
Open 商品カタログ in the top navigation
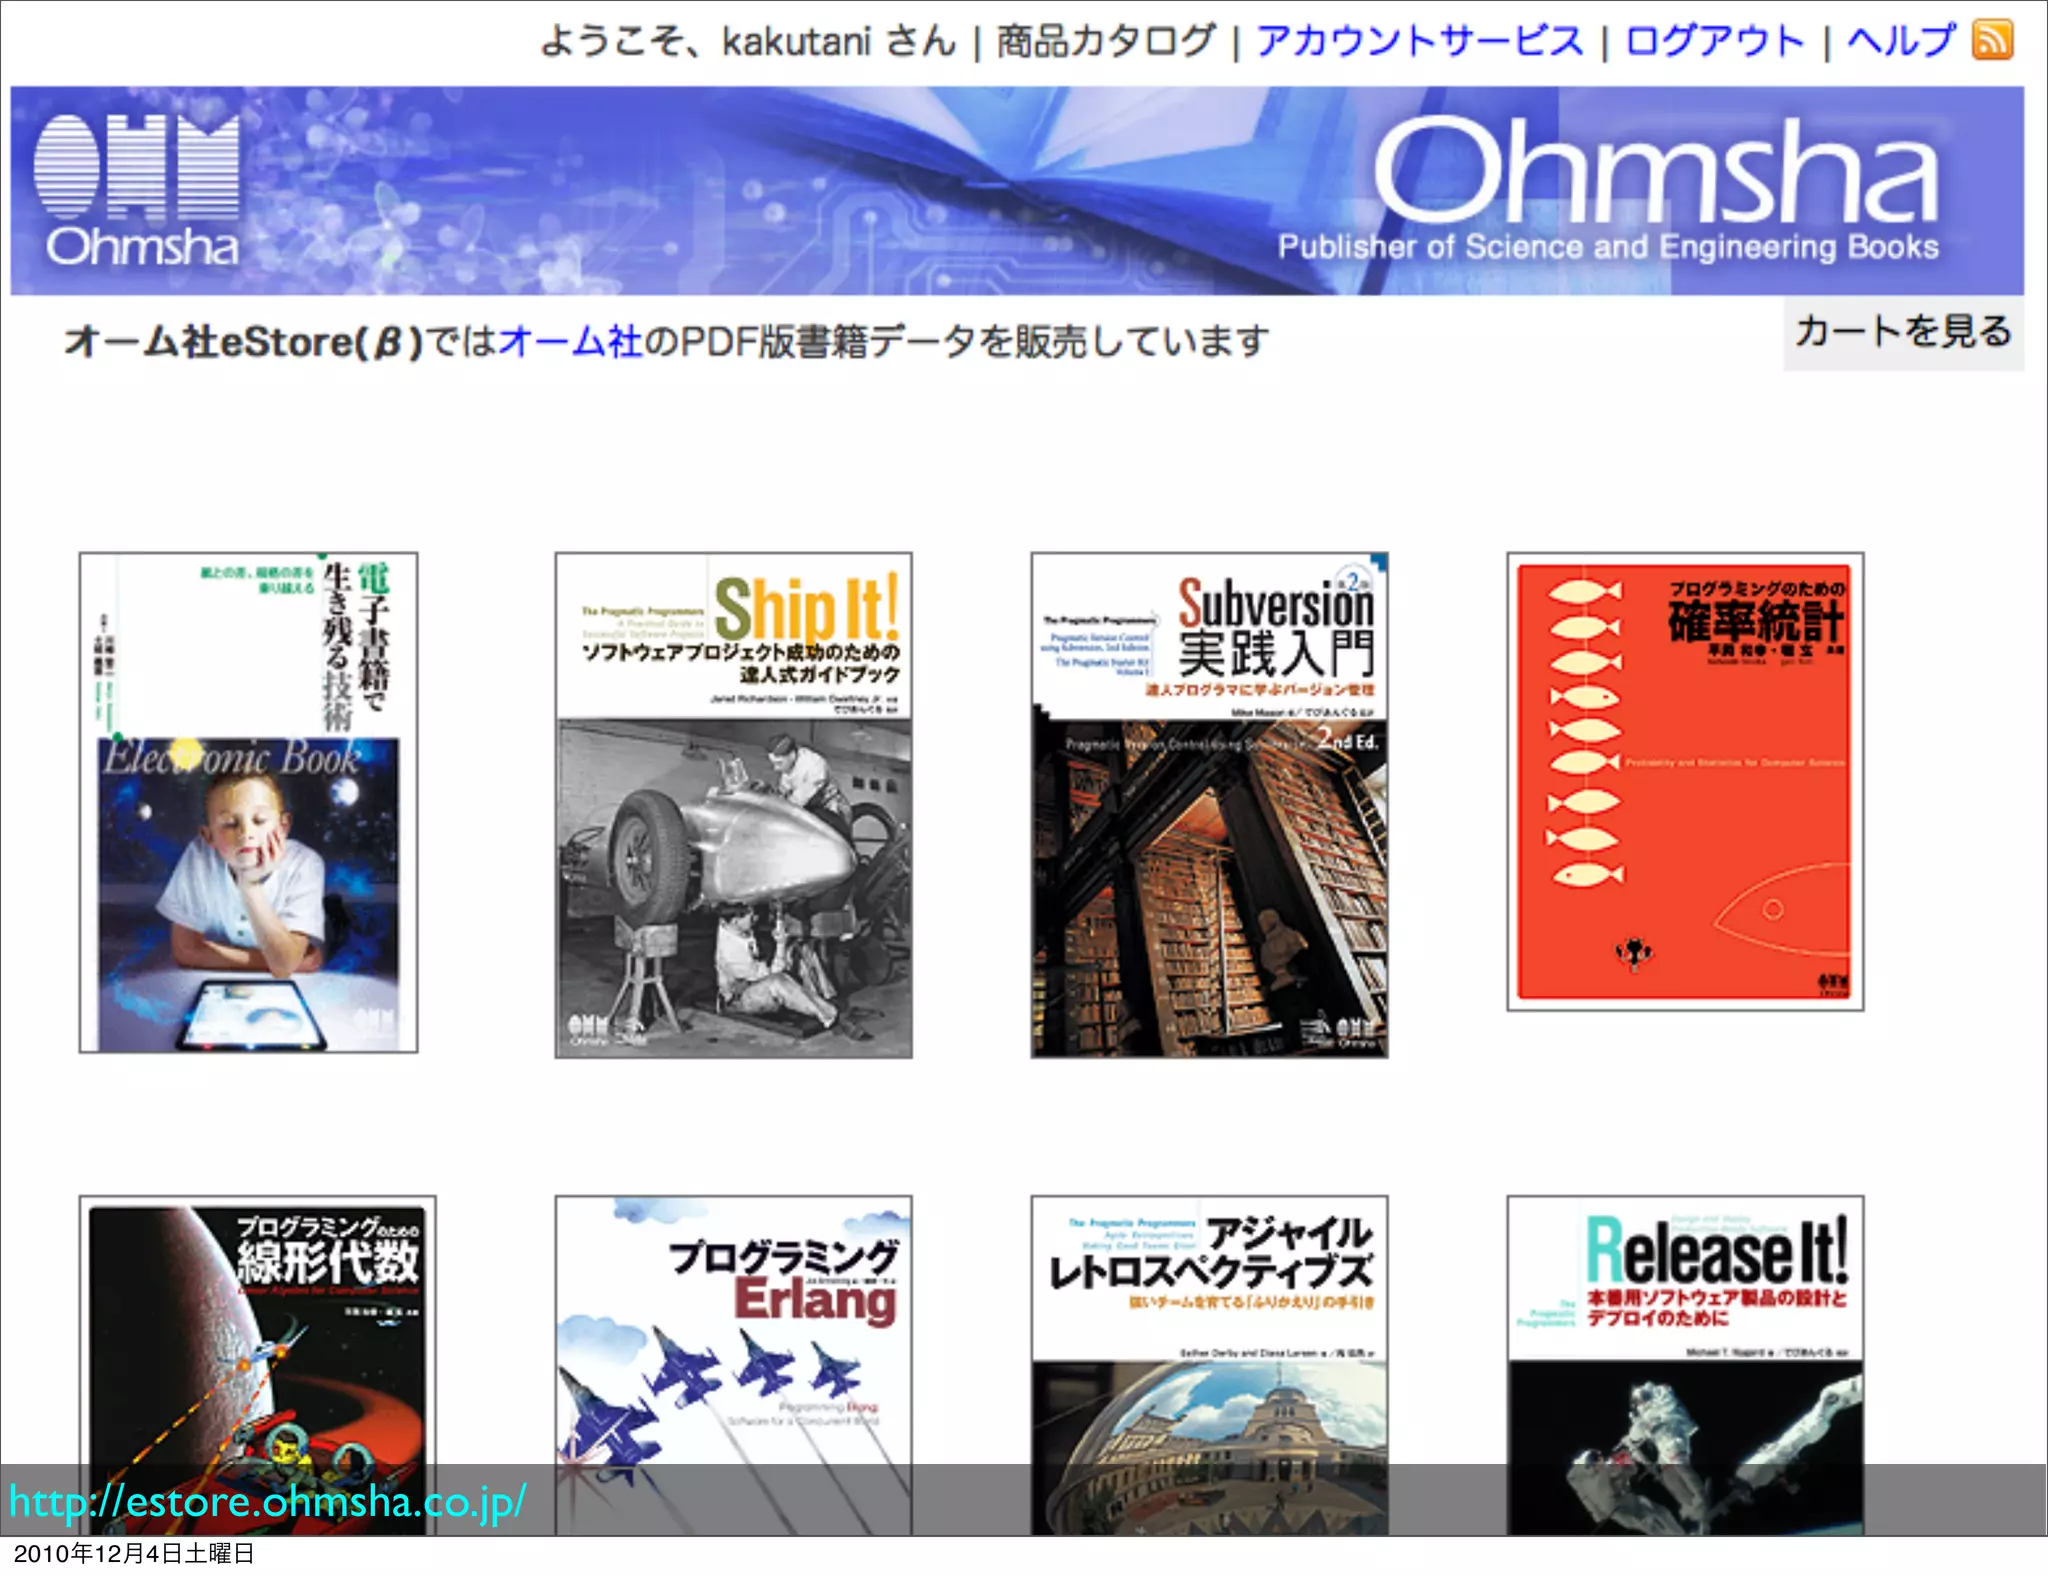pyautogui.click(x=1106, y=41)
